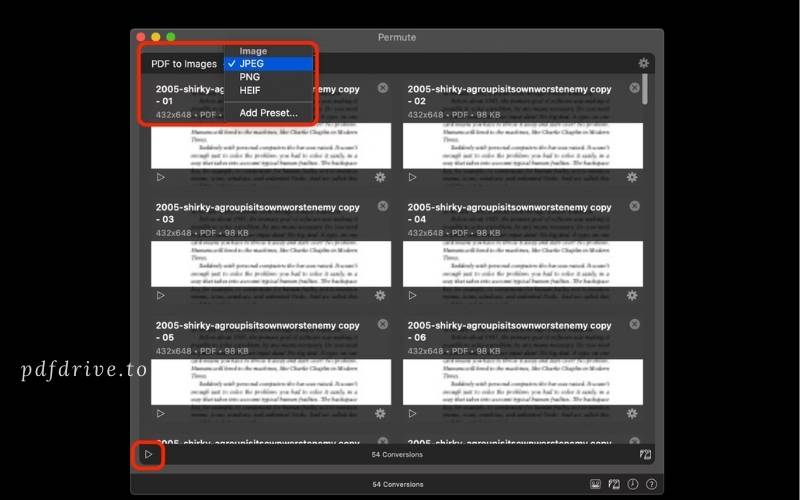Click the 432x648 • PDF • 98 KB info on card 02
800x500 pixels.
click(x=454, y=115)
